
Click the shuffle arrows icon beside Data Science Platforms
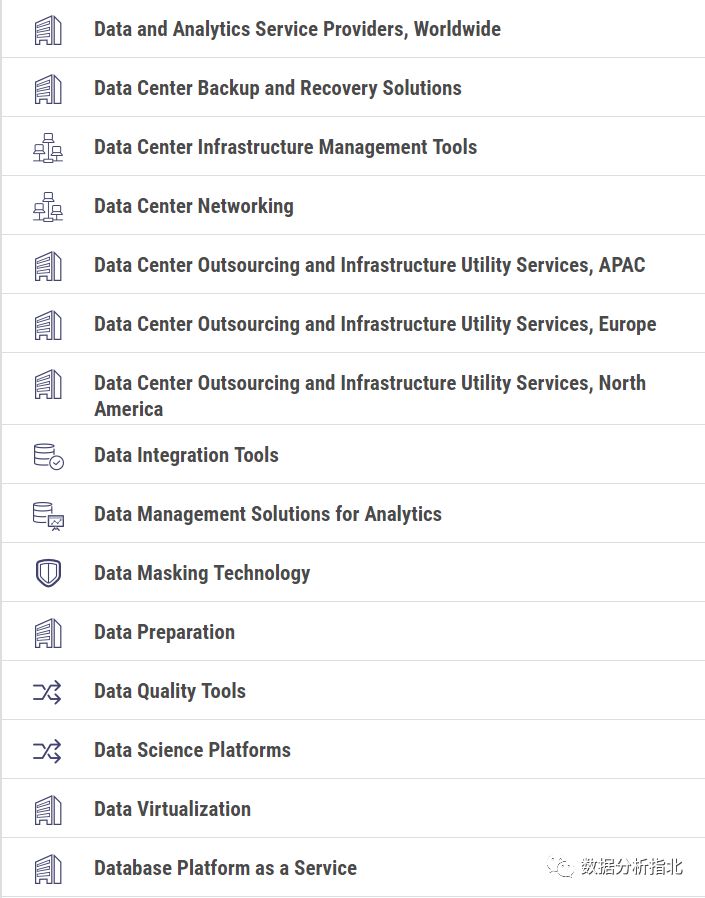pyautogui.click(x=48, y=751)
